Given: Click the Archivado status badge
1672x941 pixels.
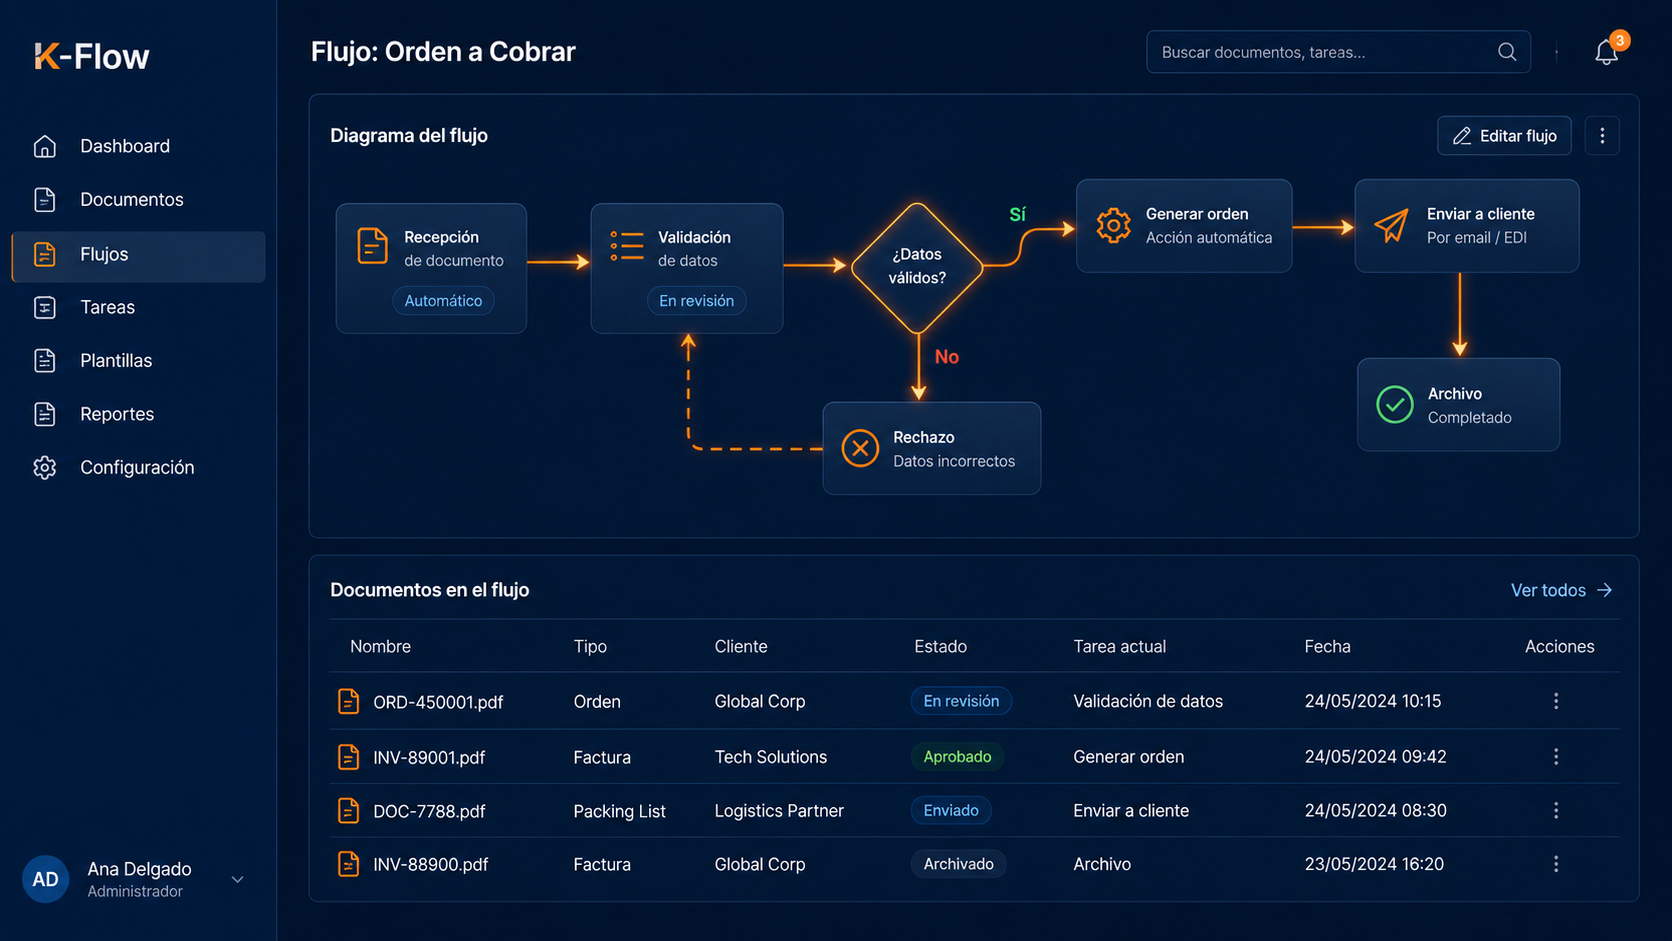Looking at the screenshot, I should click(958, 864).
